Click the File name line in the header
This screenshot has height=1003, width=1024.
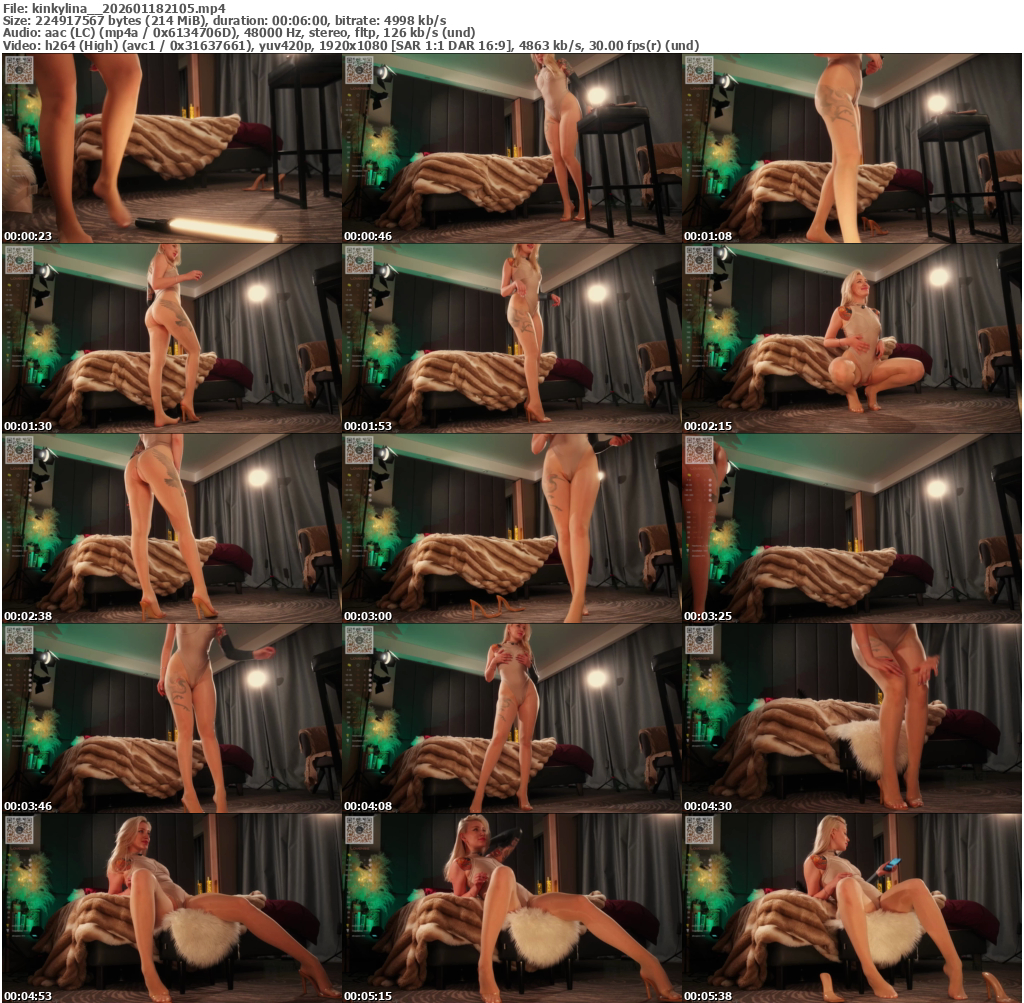coord(115,7)
